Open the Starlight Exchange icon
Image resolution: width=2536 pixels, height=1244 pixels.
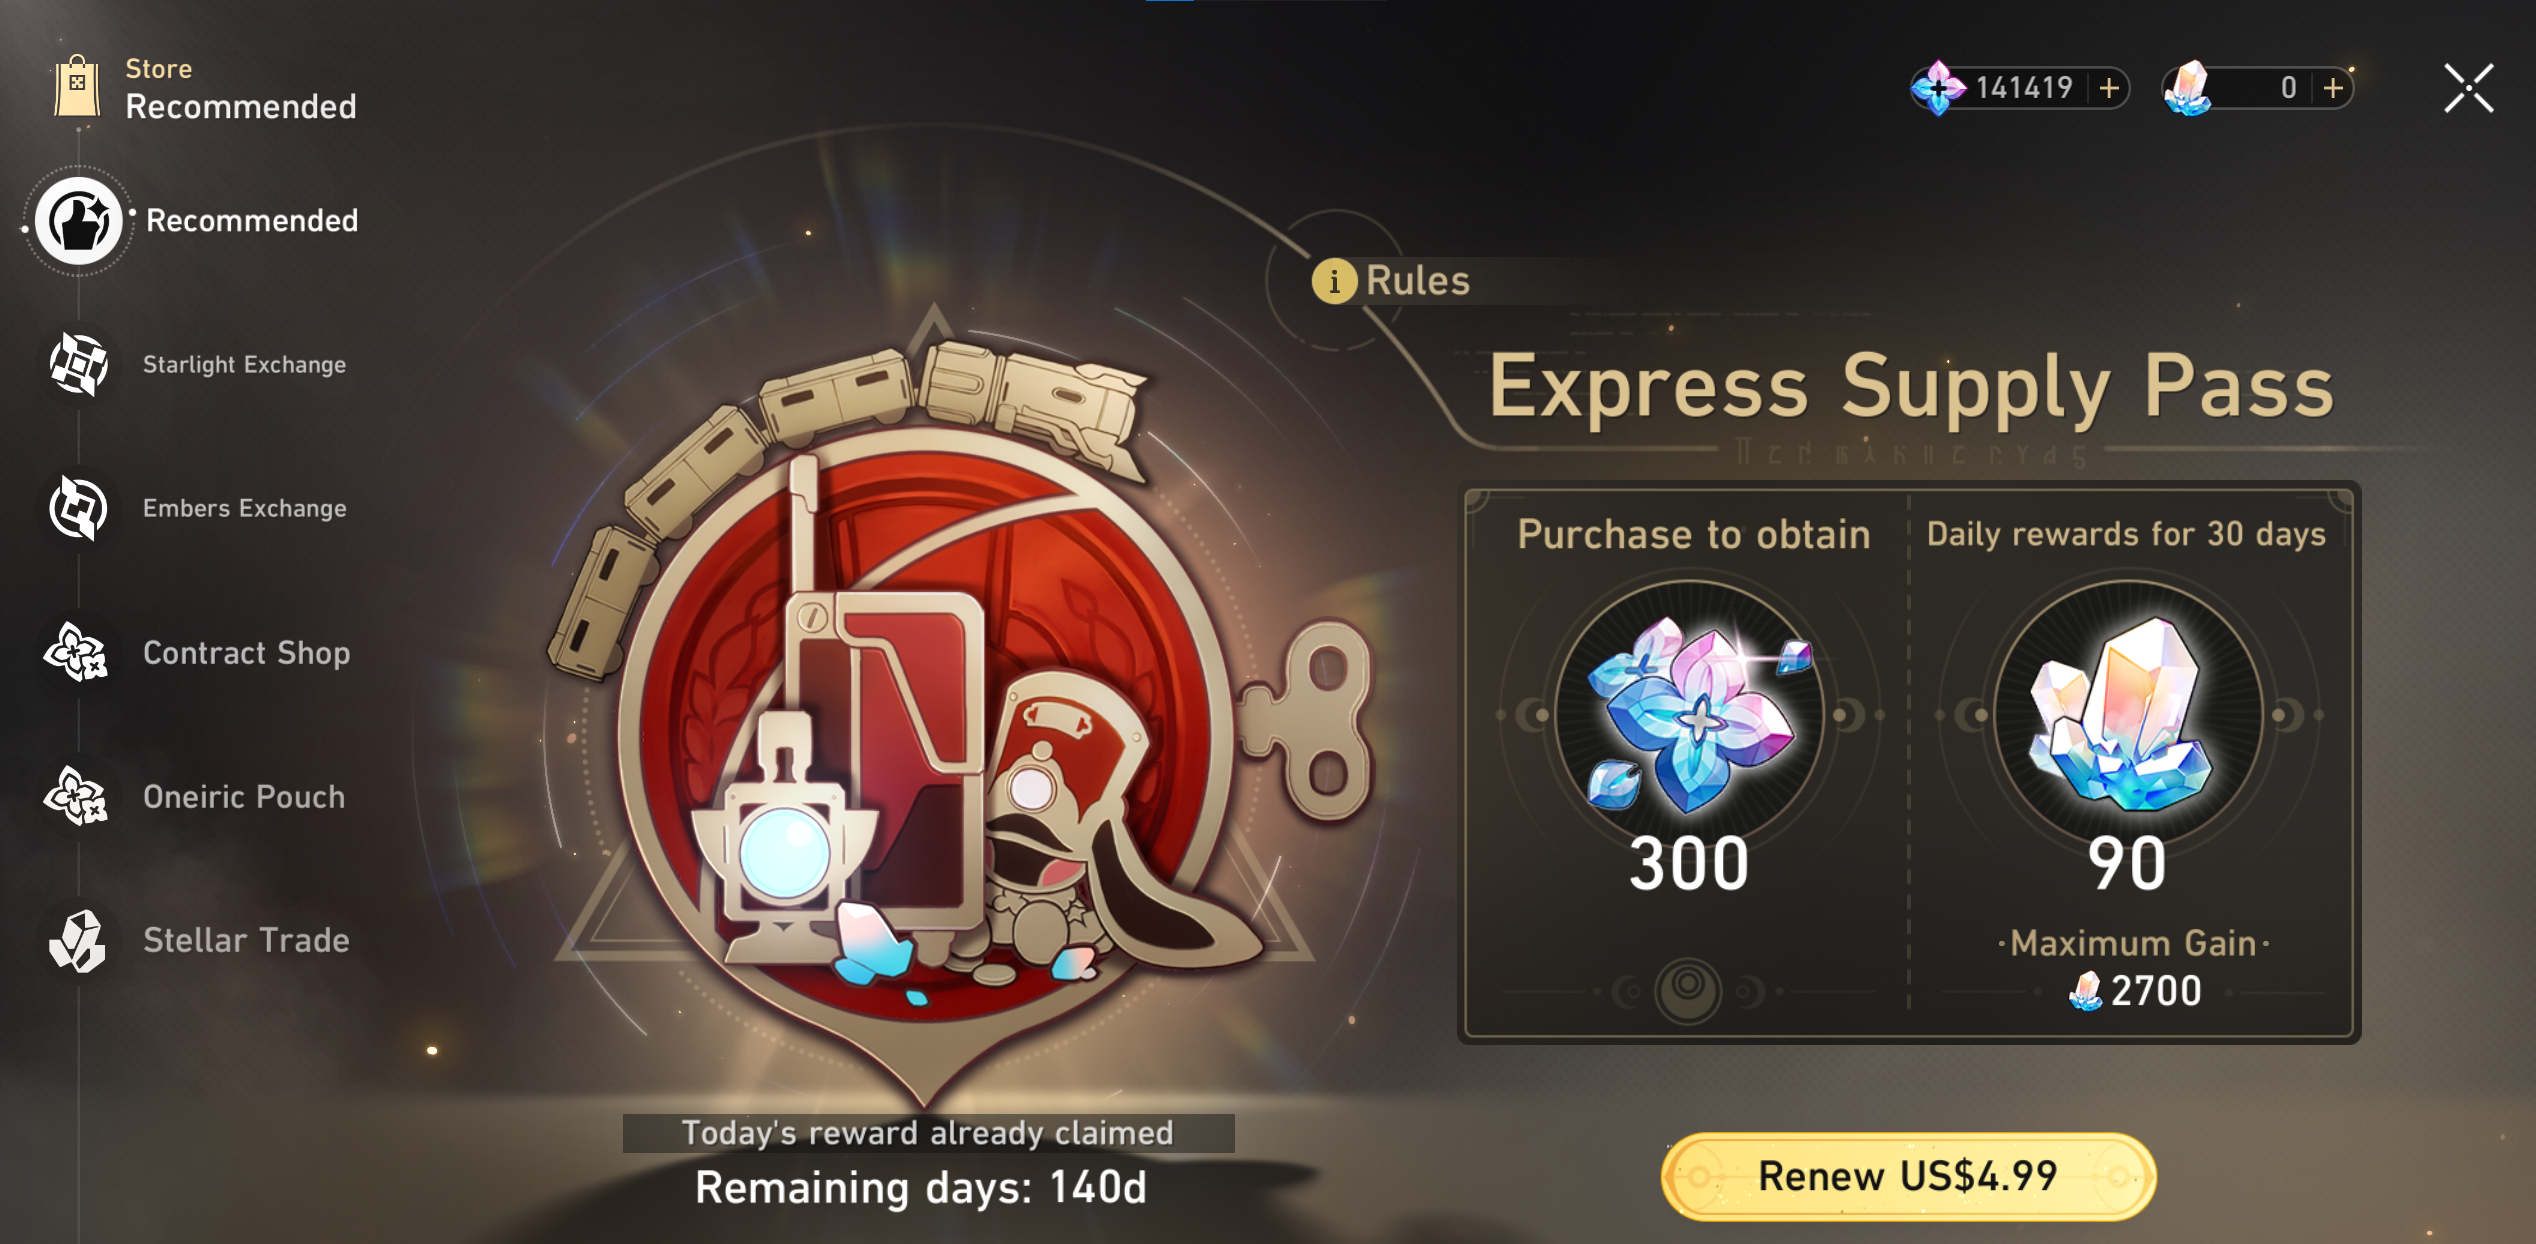click(78, 364)
